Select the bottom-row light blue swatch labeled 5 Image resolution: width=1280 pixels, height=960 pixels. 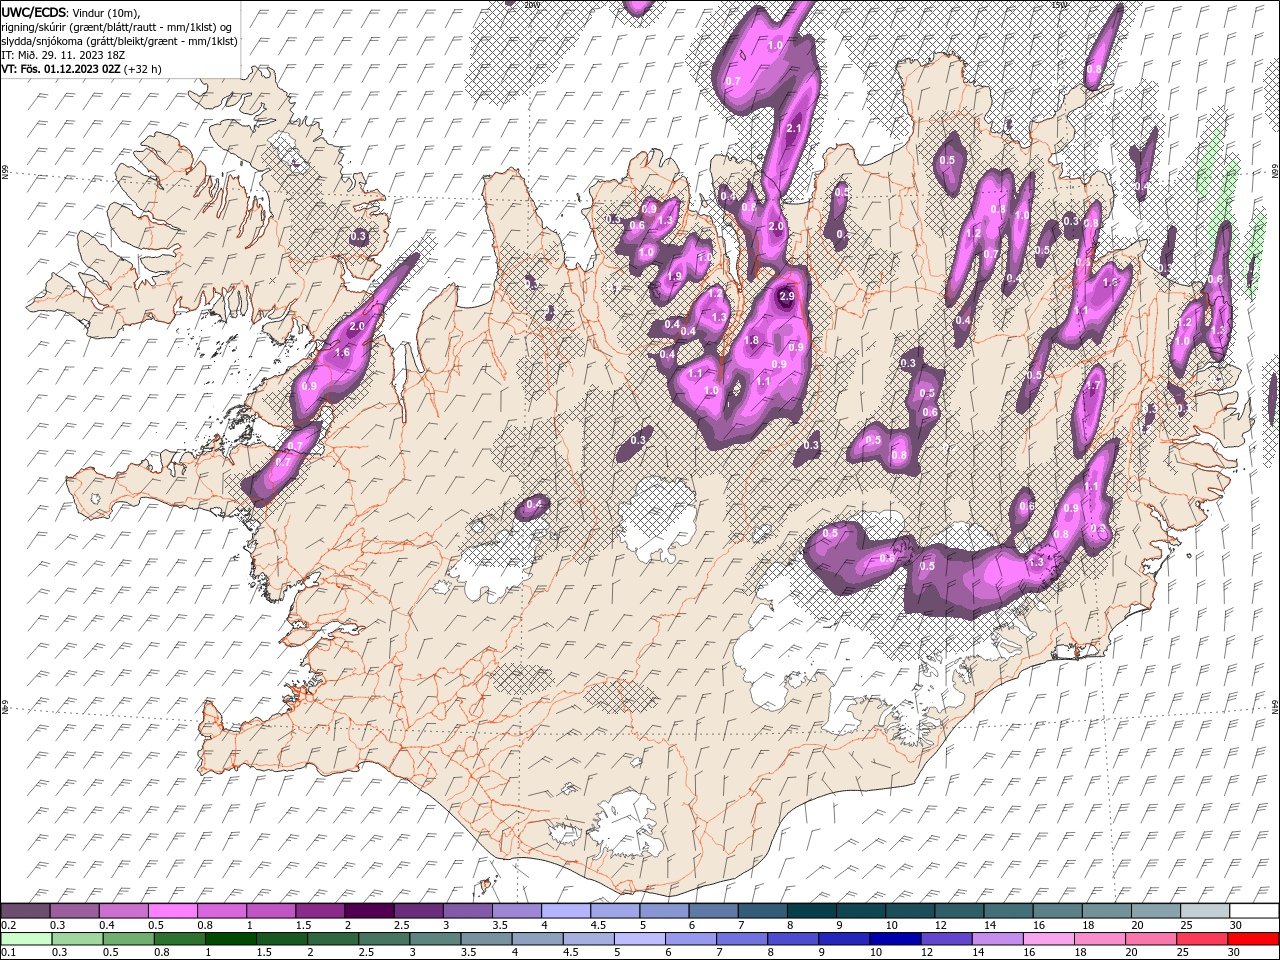point(639,939)
